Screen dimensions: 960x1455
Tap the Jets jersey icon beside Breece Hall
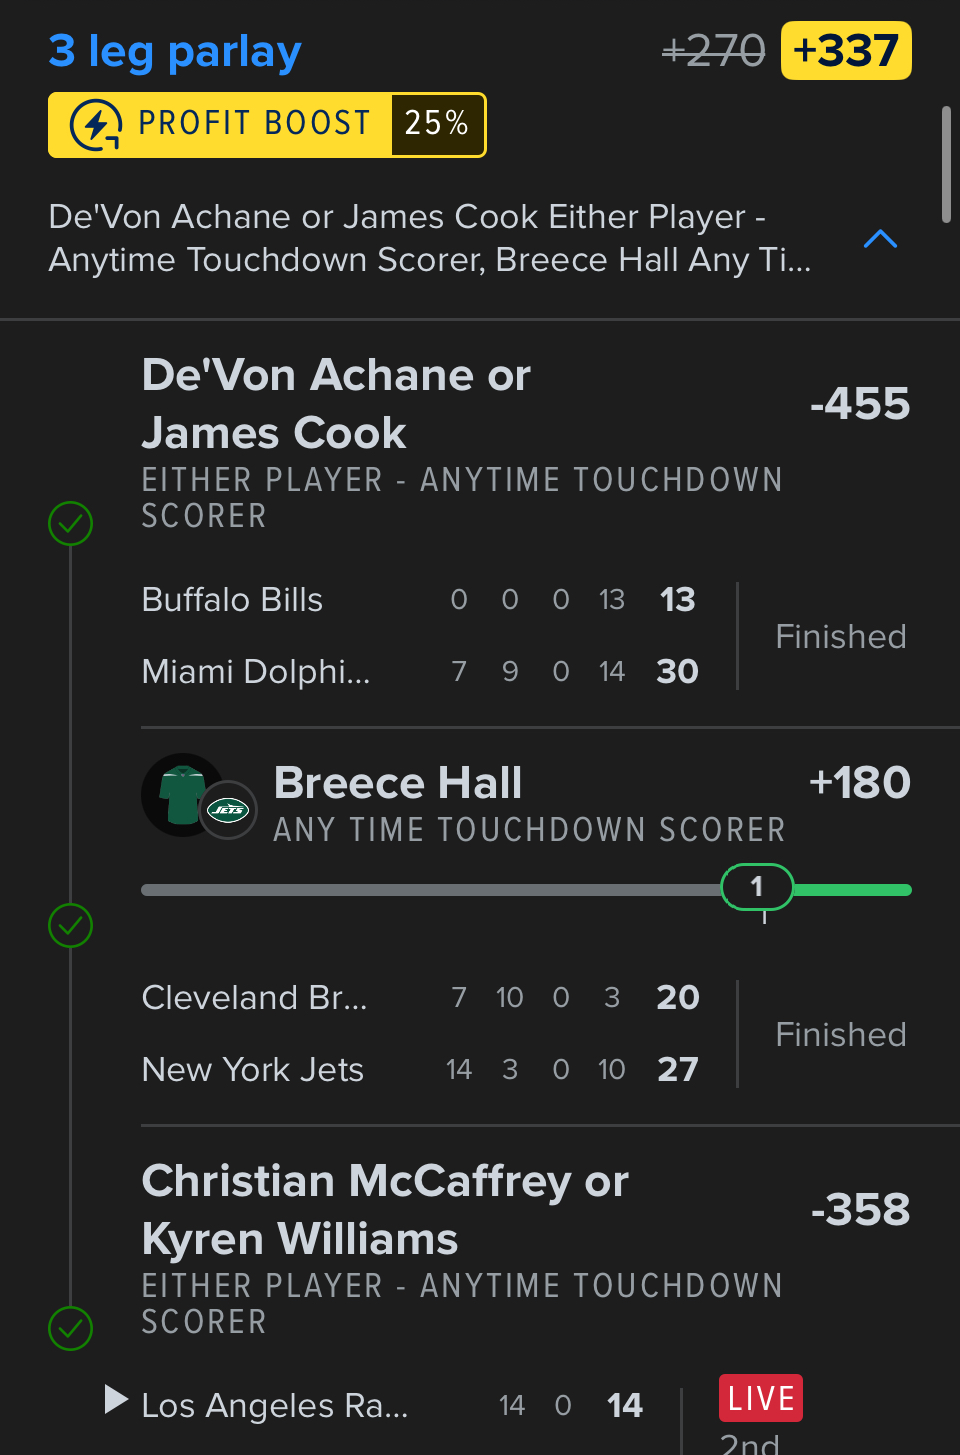(181, 795)
